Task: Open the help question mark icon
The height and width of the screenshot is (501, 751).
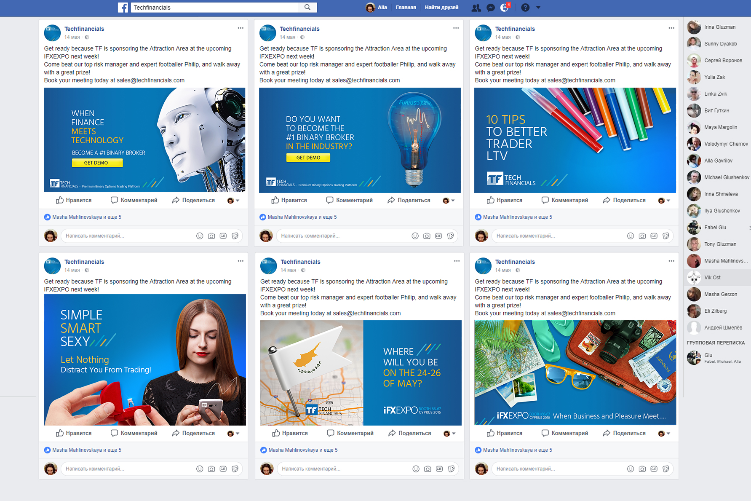Action: pyautogui.click(x=525, y=8)
